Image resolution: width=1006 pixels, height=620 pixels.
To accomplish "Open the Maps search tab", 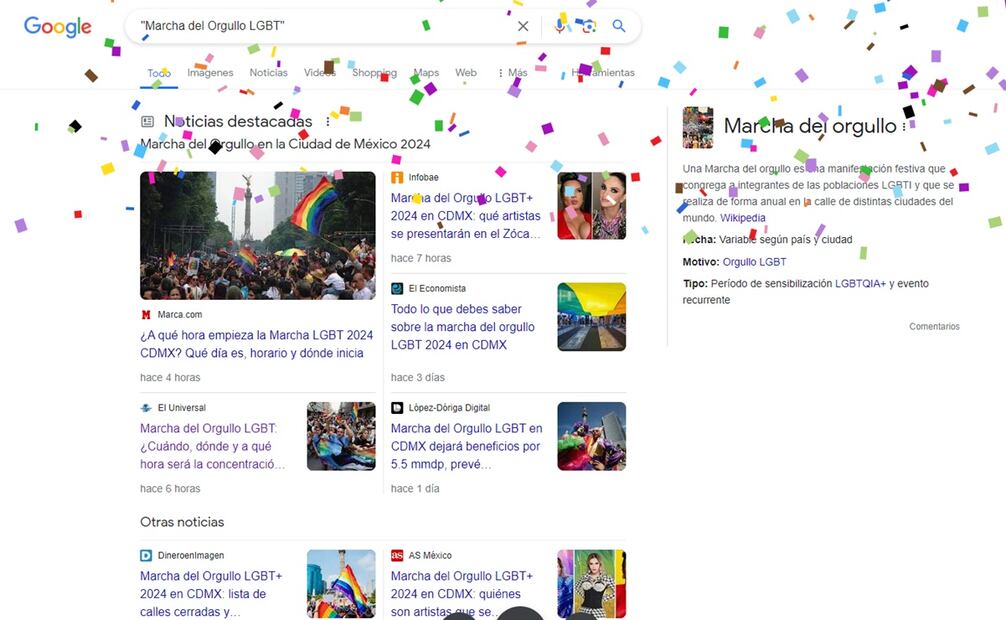I will (x=427, y=73).
